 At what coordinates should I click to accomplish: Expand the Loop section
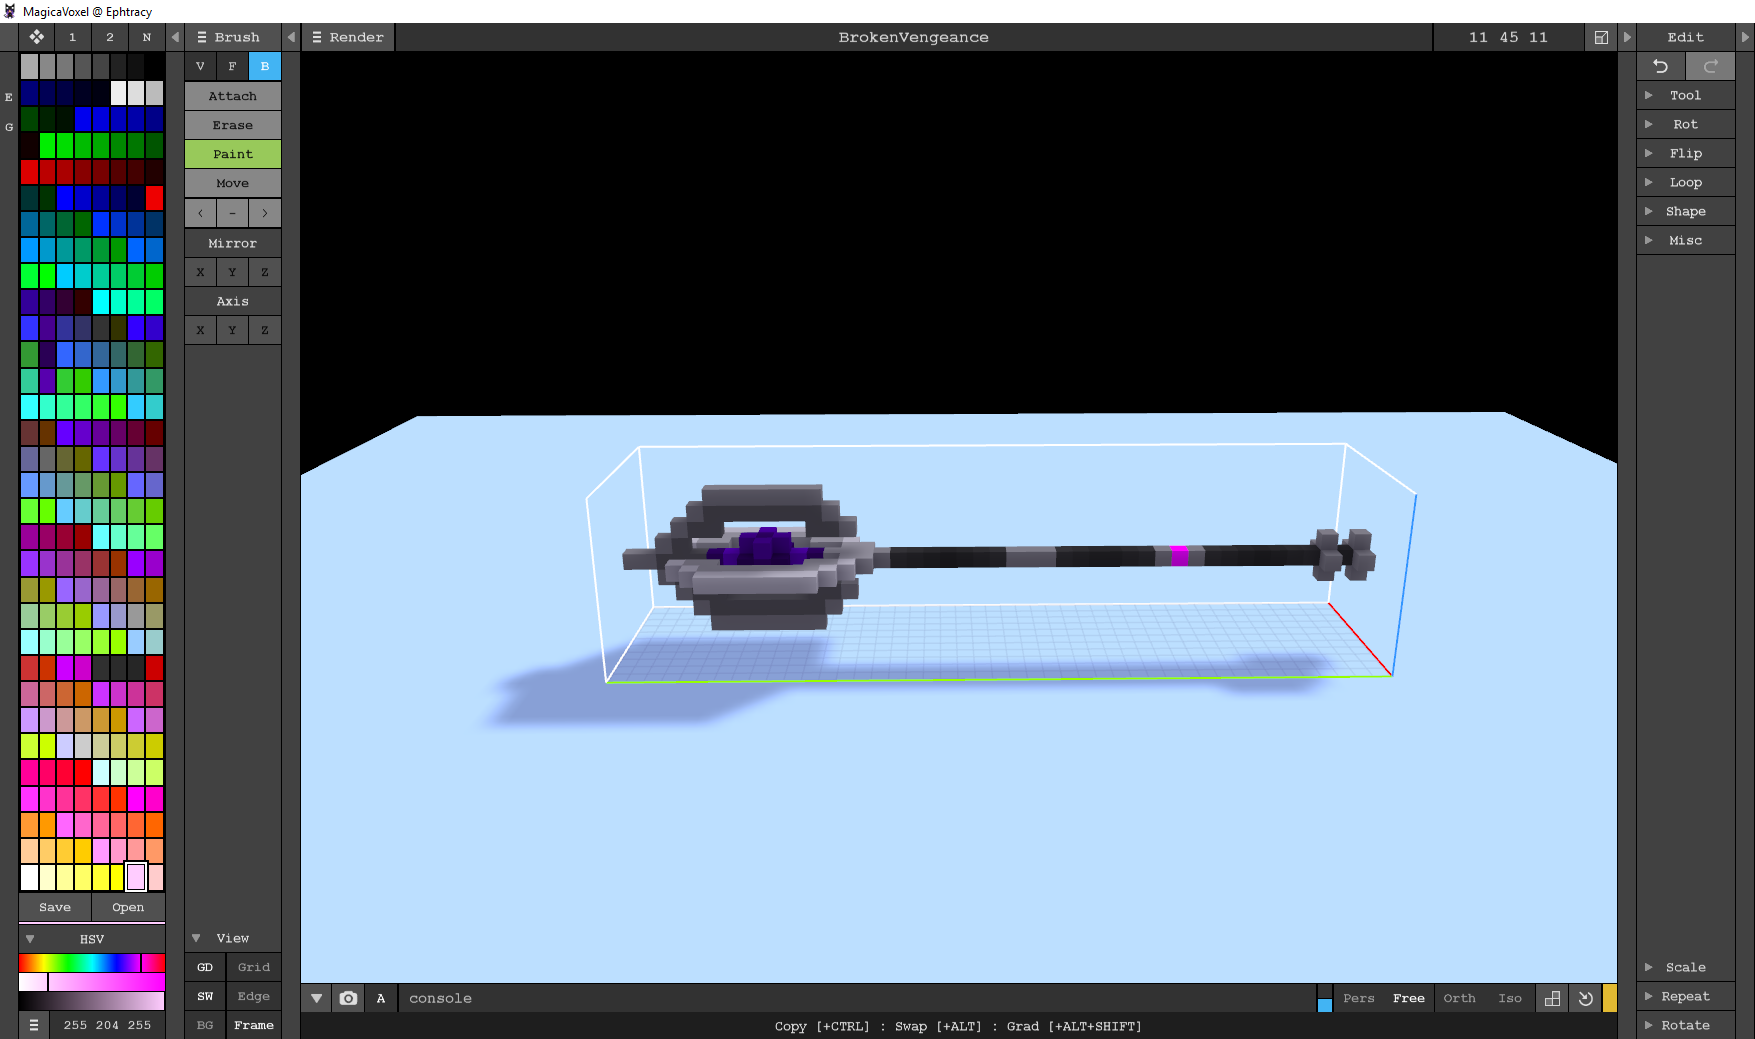(1685, 182)
